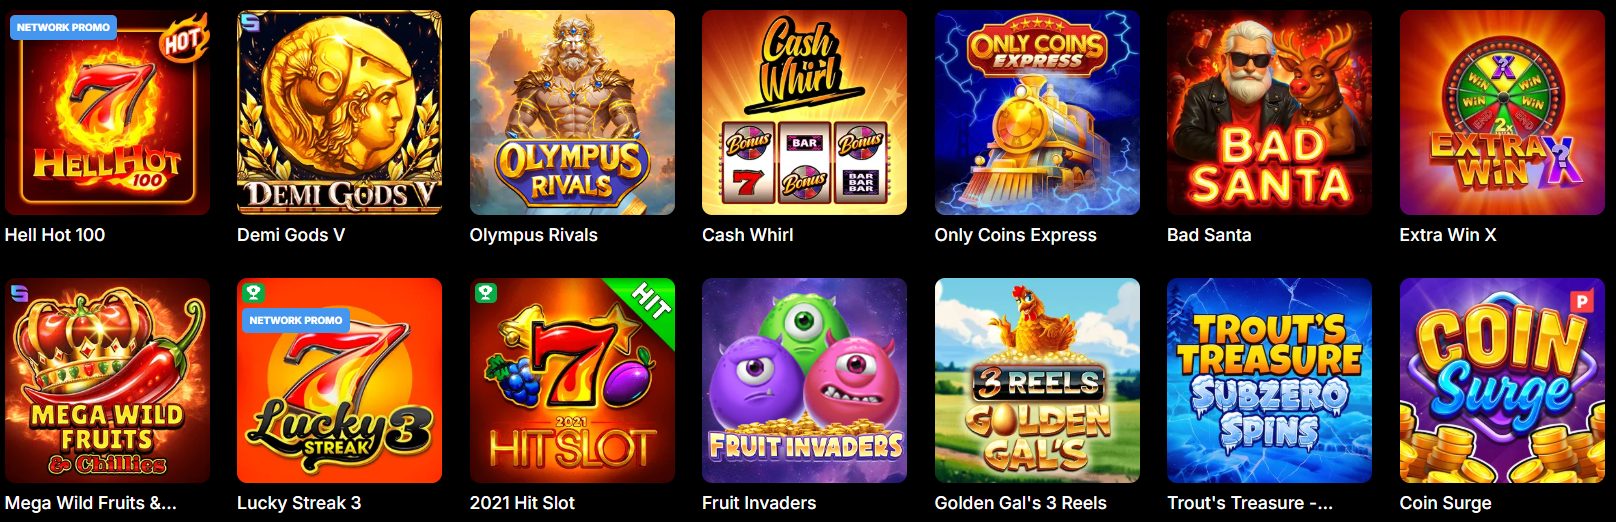This screenshot has height=522, width=1616.
Task: Select the Network Promo badge on Hell Hot 100
Action: (63, 27)
